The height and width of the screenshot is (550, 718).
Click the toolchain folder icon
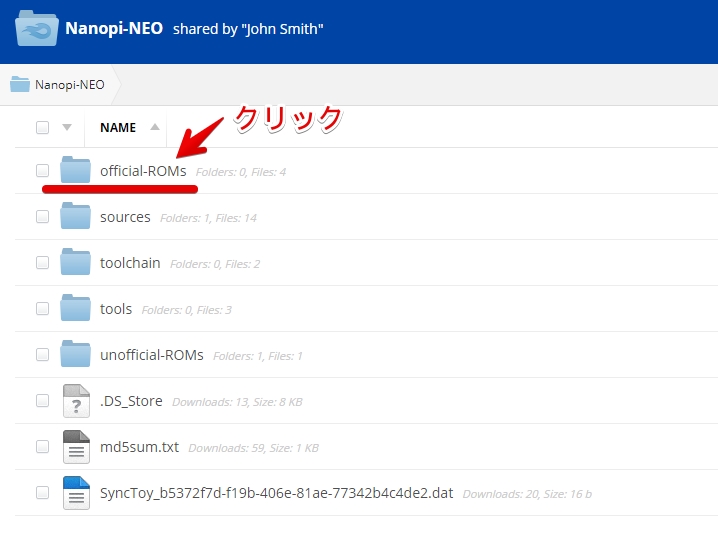point(75,261)
